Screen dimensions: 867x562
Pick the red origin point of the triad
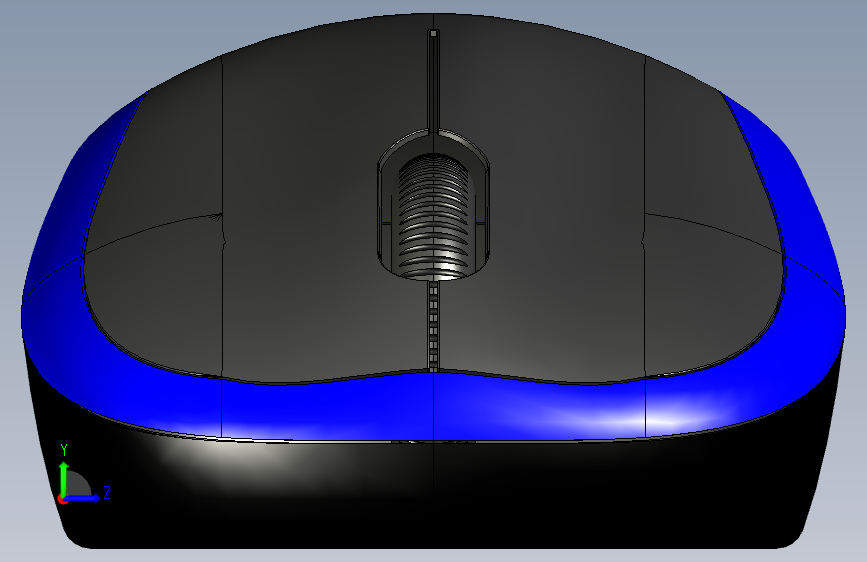[61, 499]
